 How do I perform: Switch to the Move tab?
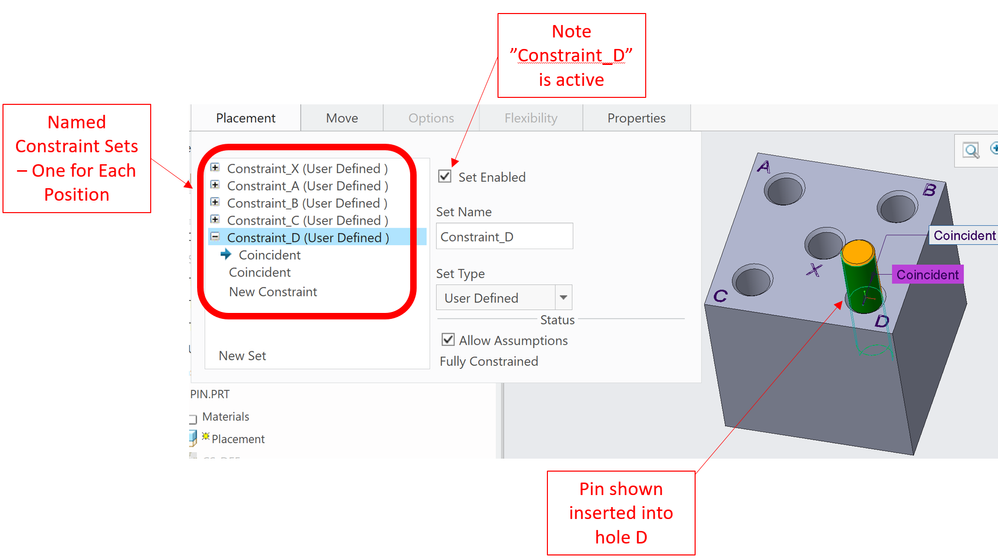tap(342, 118)
